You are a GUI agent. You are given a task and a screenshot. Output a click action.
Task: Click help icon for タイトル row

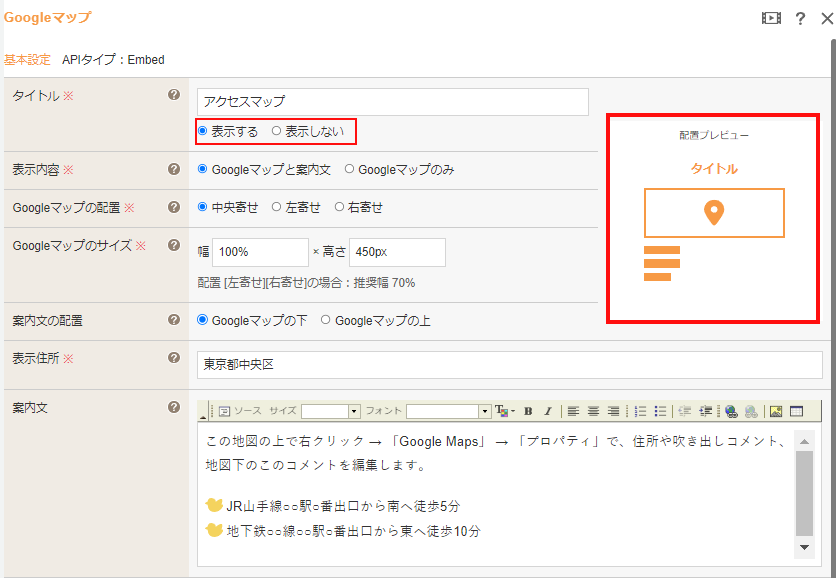pyautogui.click(x=174, y=95)
